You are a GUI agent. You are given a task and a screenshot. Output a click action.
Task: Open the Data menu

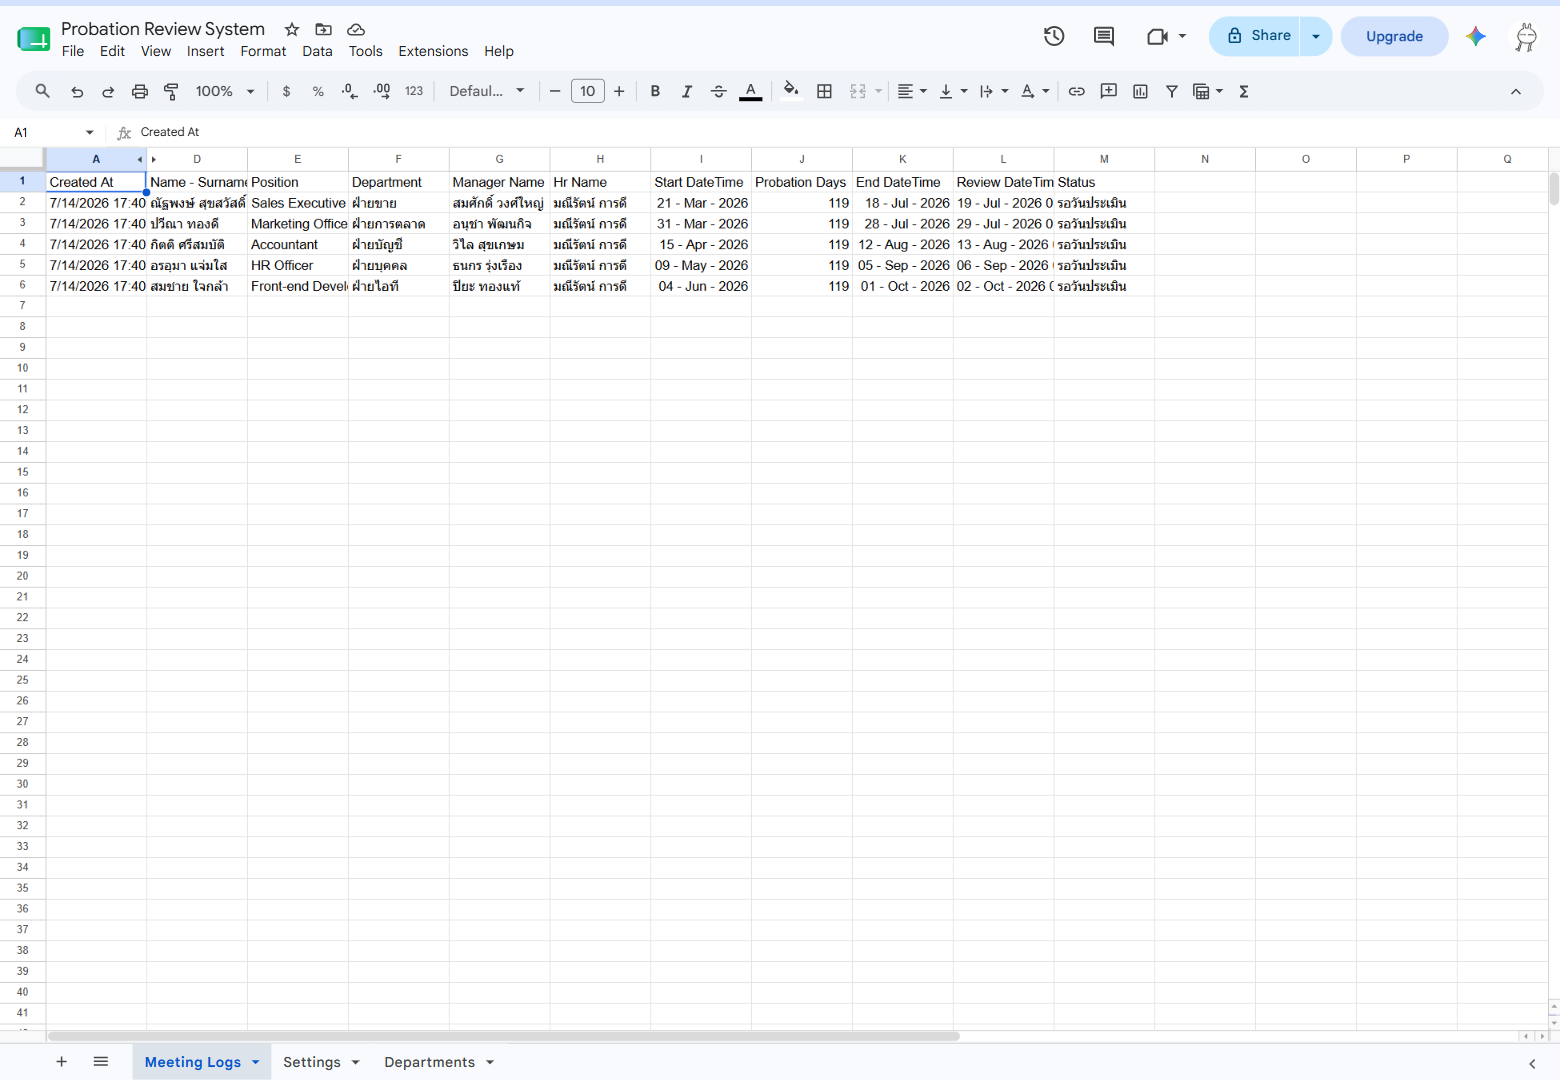(x=317, y=51)
